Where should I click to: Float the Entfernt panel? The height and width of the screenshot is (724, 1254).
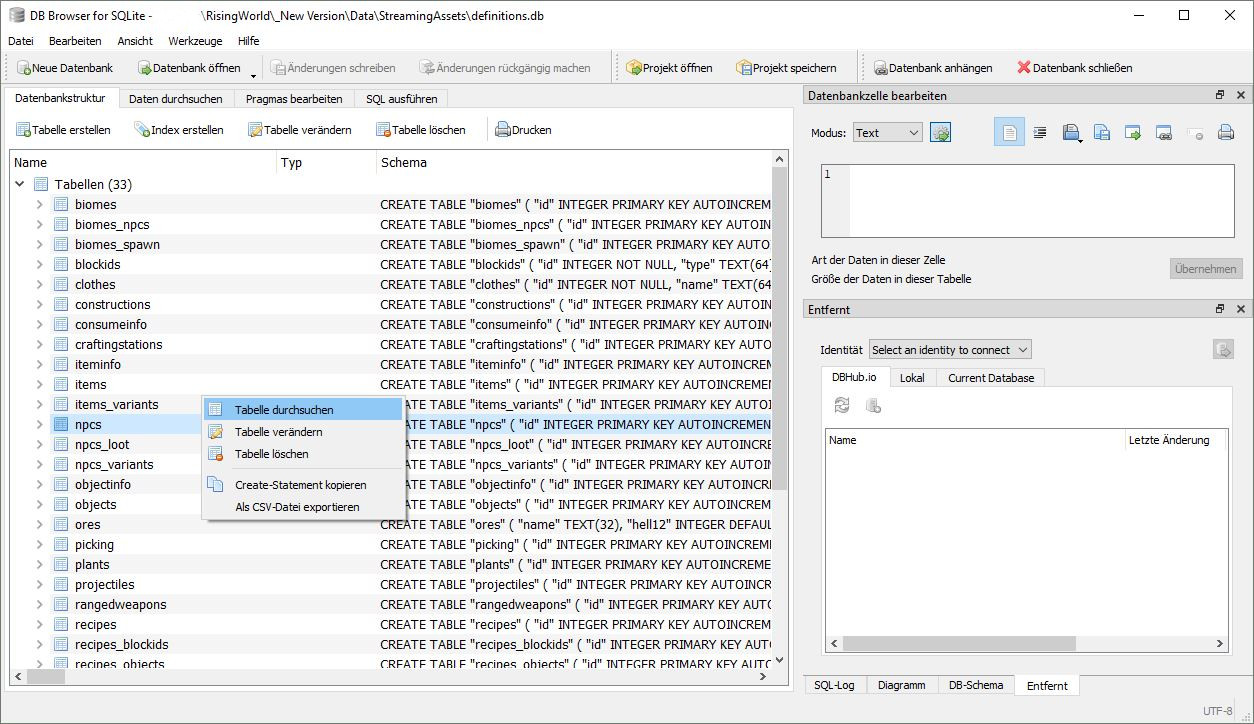pos(1220,309)
